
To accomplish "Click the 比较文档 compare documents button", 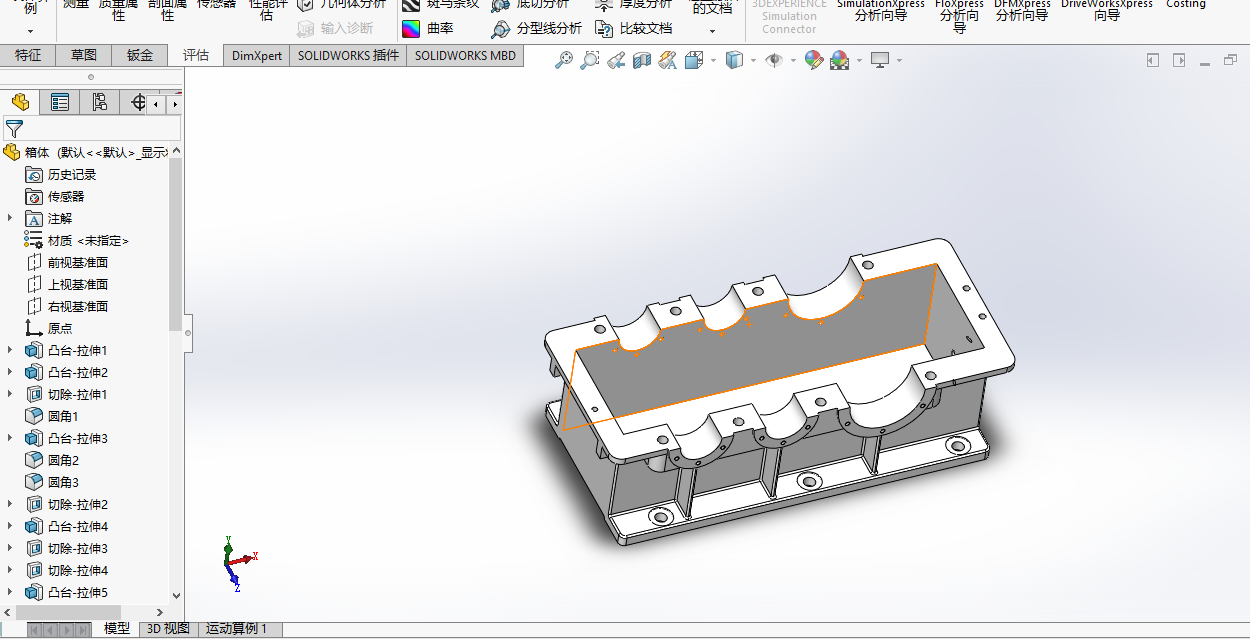I will [x=634, y=29].
